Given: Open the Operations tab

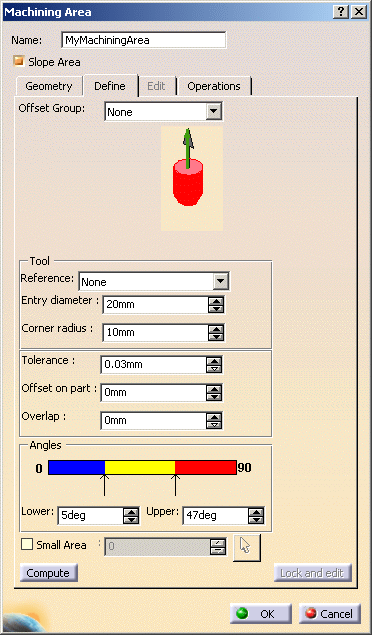Looking at the screenshot, I should (x=214, y=86).
